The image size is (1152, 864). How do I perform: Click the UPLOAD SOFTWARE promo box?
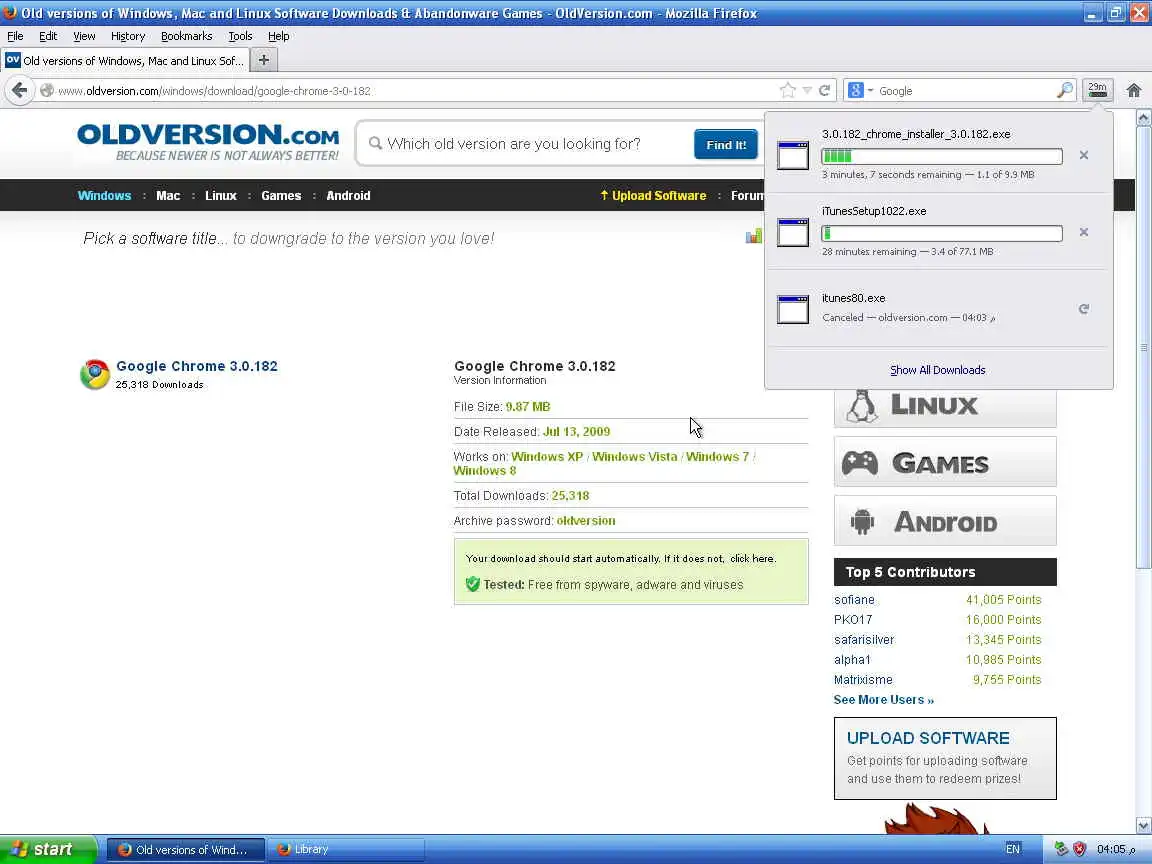(x=945, y=758)
